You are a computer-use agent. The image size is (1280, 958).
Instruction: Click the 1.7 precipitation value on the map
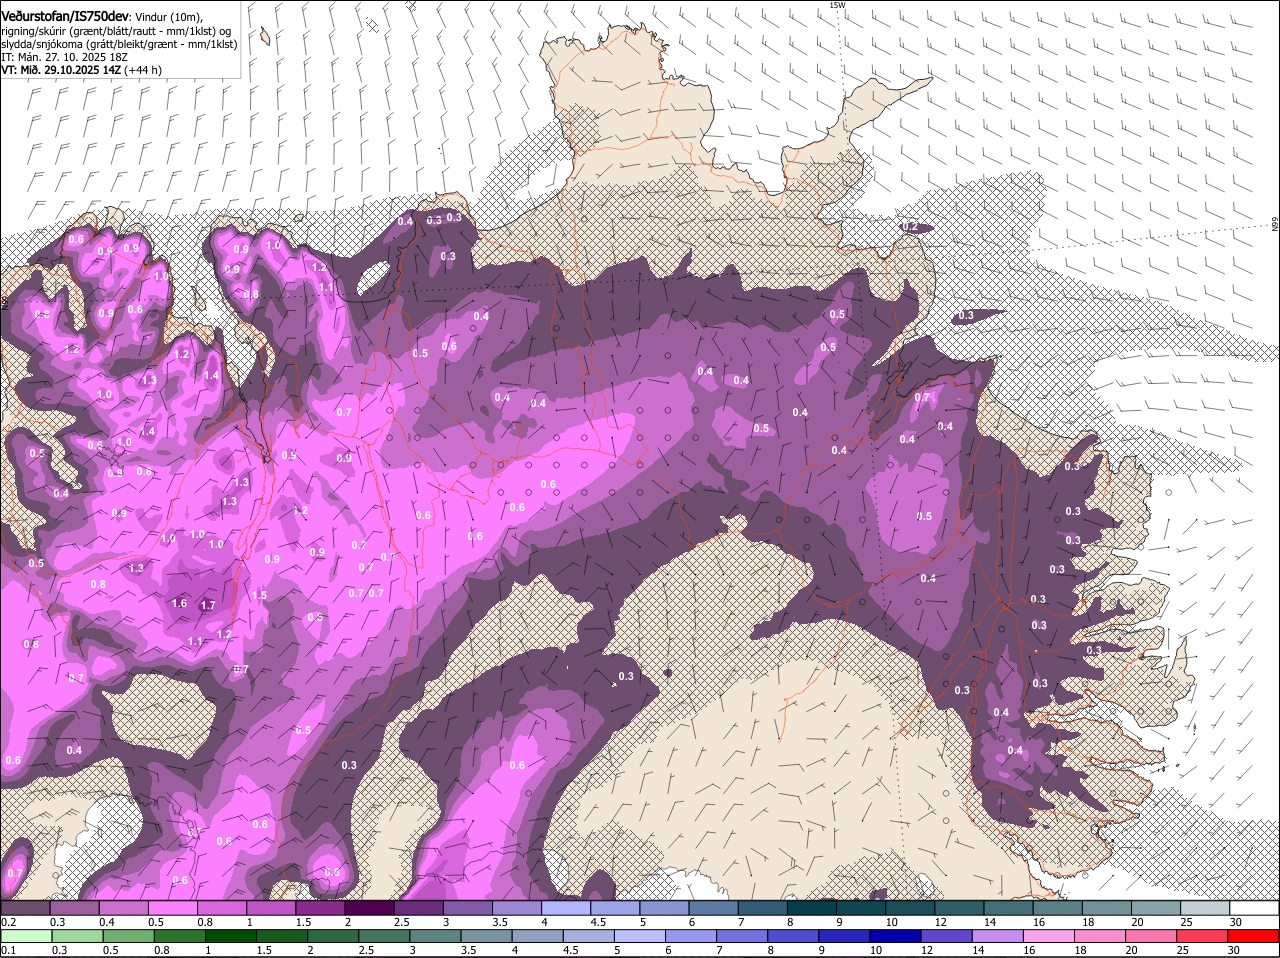[x=208, y=605]
